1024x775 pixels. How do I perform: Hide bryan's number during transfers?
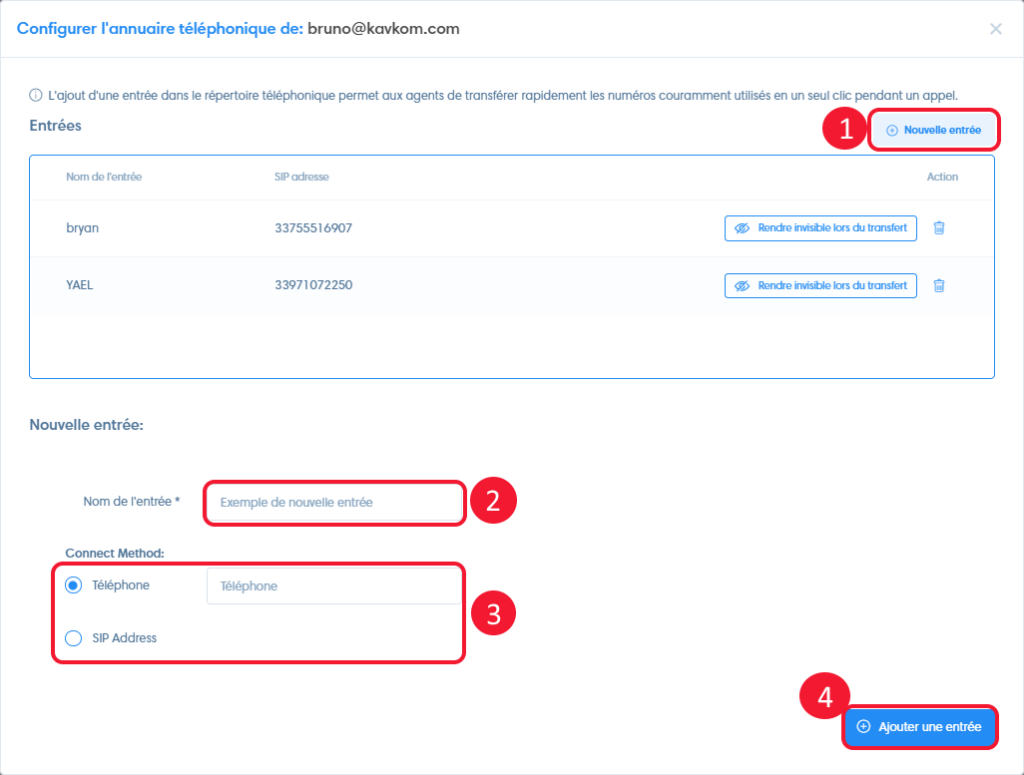(x=820, y=228)
